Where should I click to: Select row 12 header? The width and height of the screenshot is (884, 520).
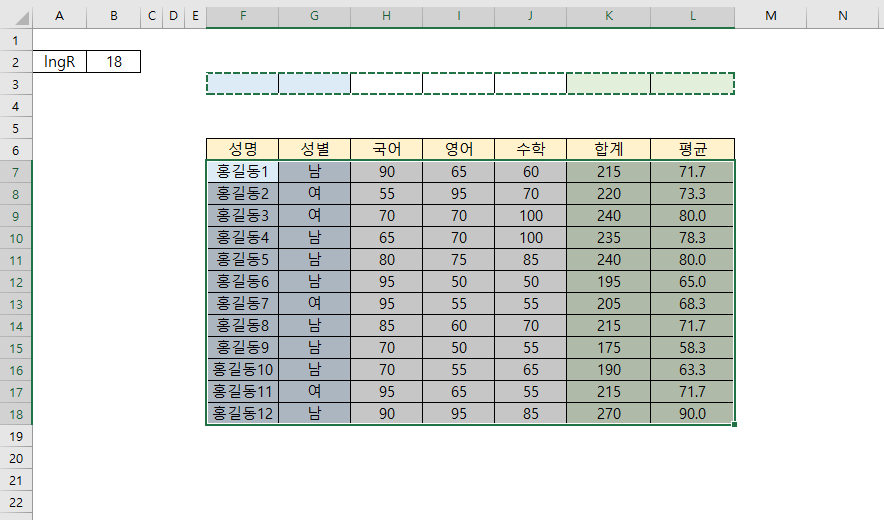pos(16,282)
